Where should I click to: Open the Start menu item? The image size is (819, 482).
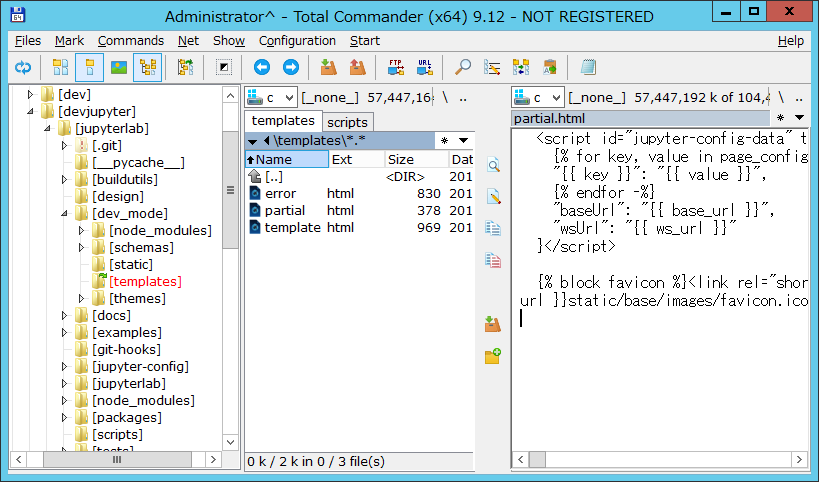[365, 41]
